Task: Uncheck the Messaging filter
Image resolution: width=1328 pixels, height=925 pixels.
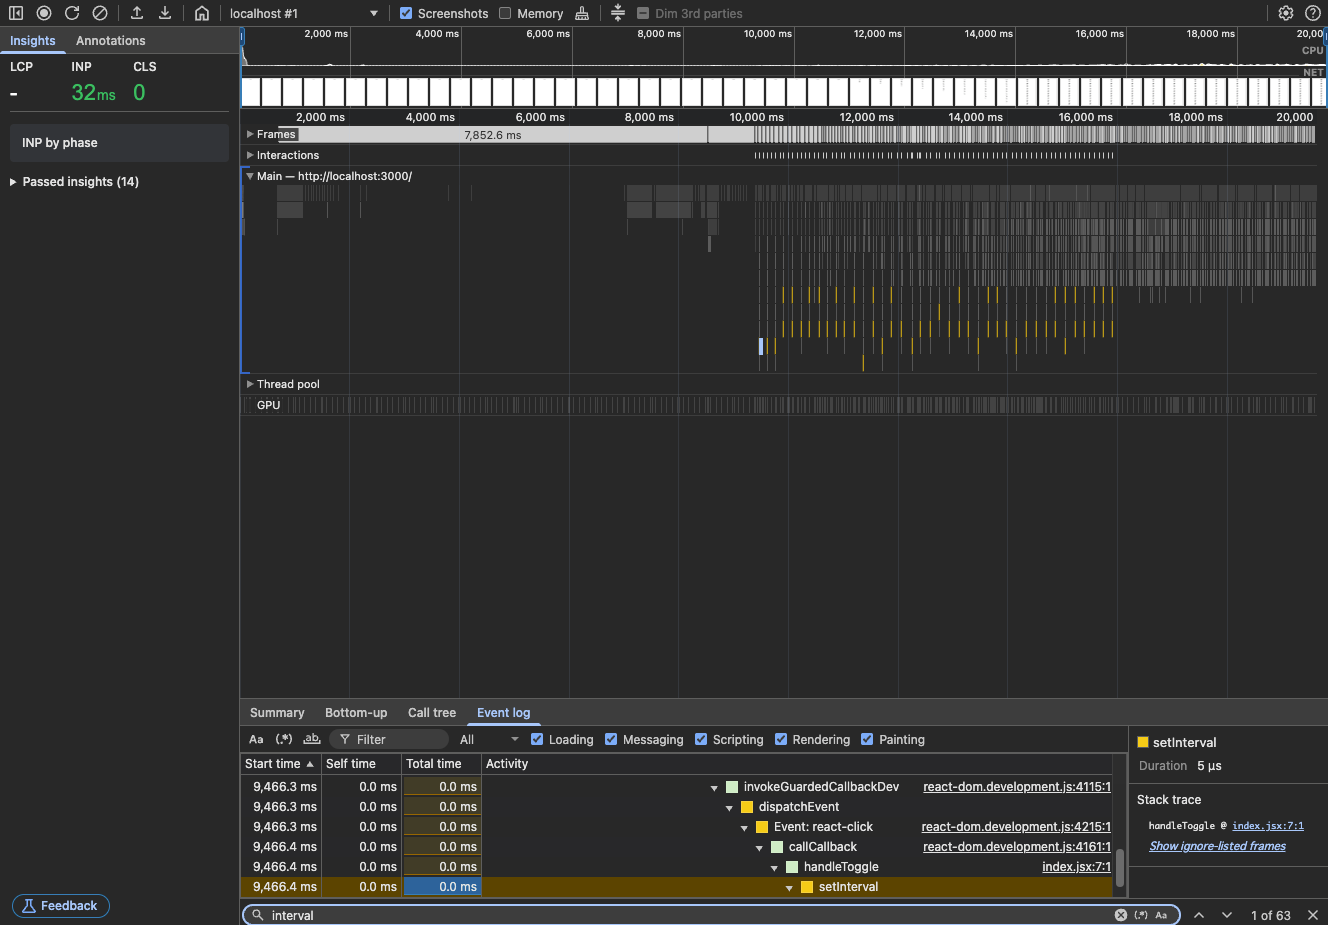Action: [x=611, y=739]
